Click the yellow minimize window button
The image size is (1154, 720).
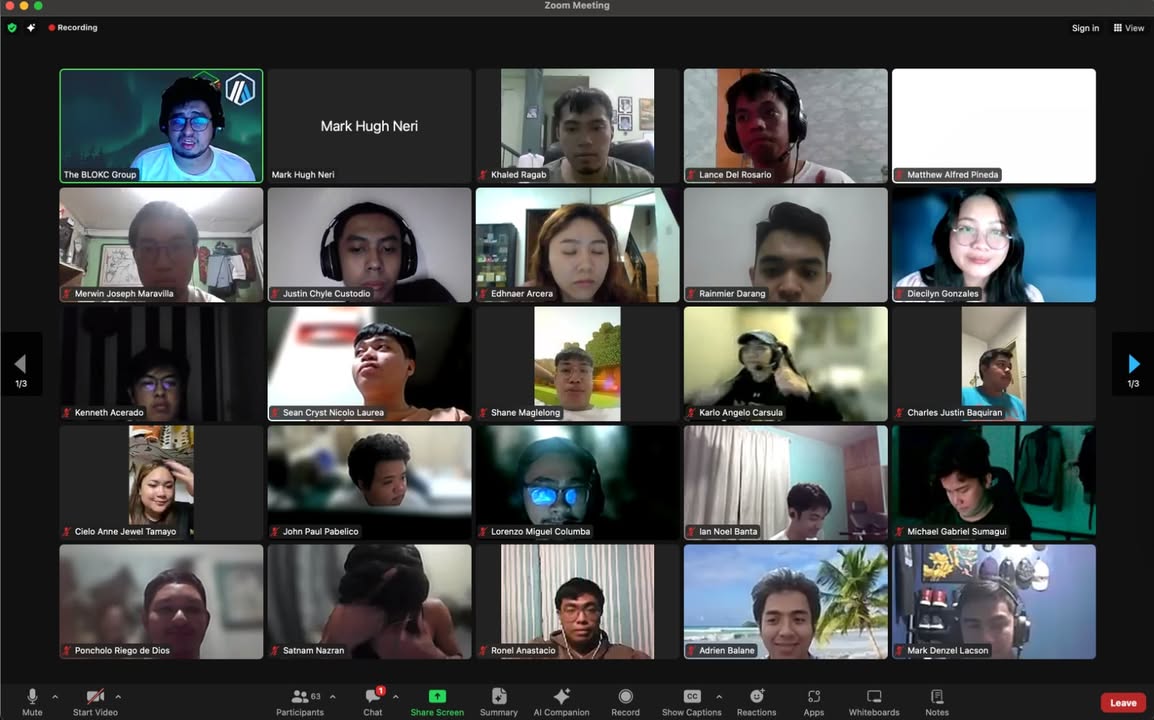24,5
